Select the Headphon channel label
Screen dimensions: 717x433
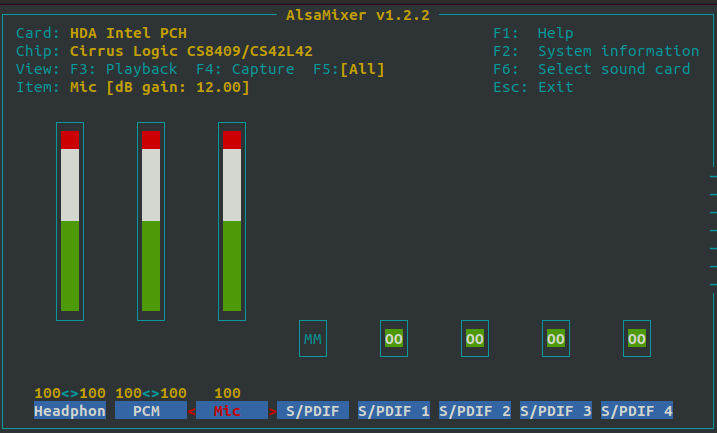click(x=70, y=411)
